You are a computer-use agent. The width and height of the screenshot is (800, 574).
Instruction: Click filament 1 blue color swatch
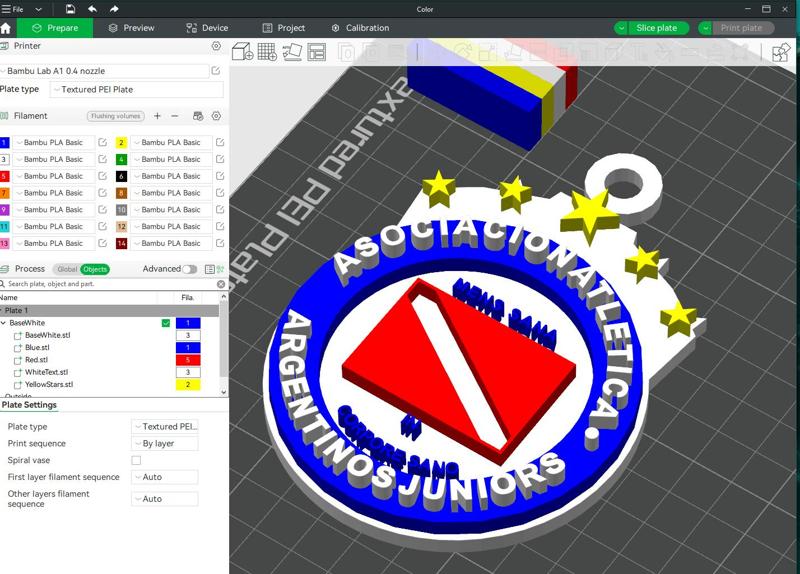click(4, 142)
